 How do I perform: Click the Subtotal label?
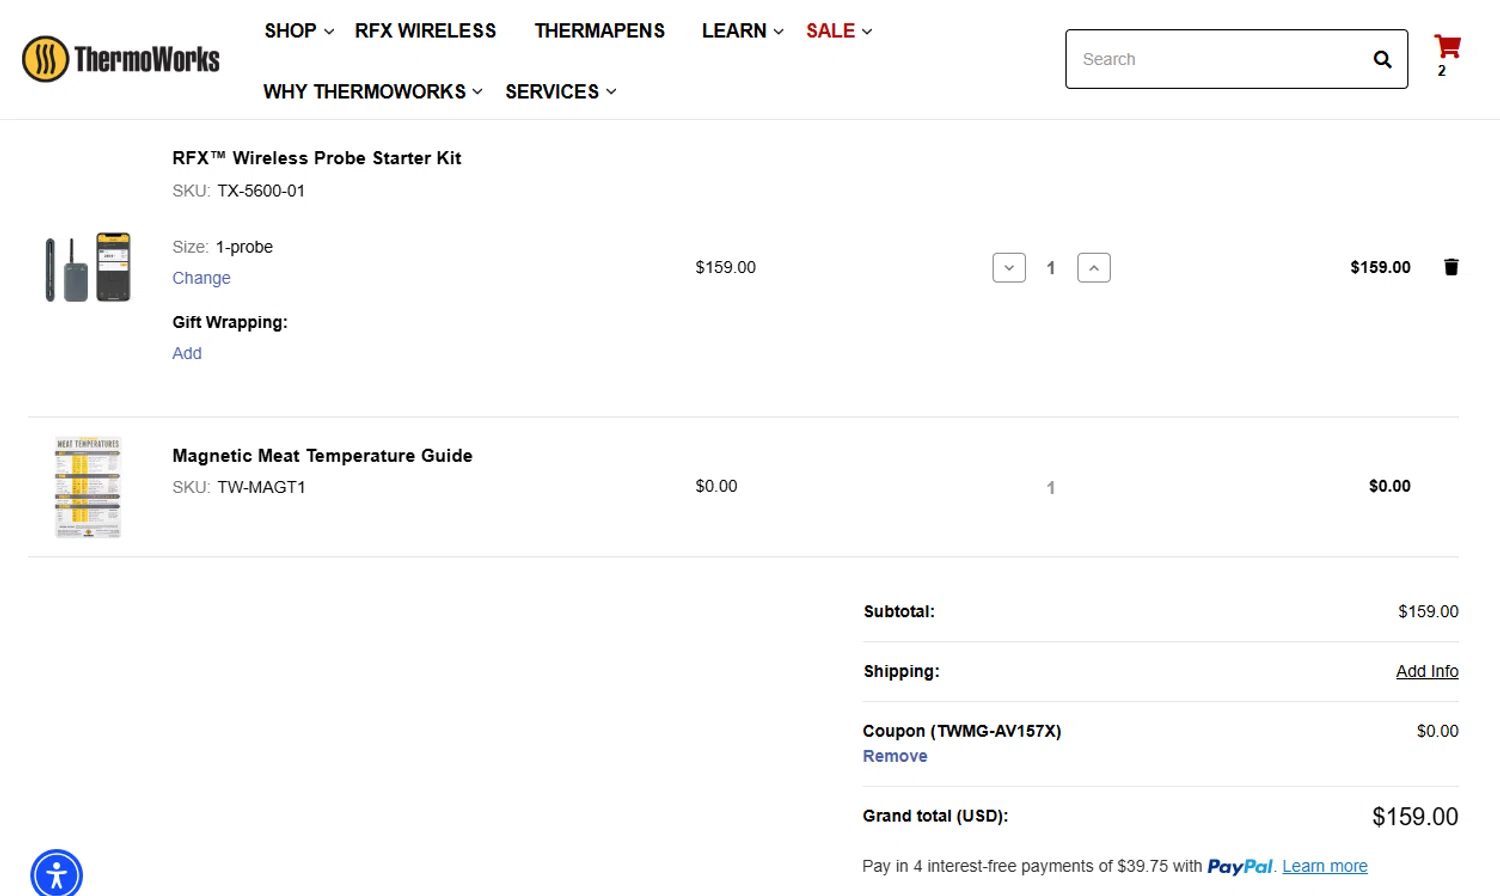[x=899, y=611]
